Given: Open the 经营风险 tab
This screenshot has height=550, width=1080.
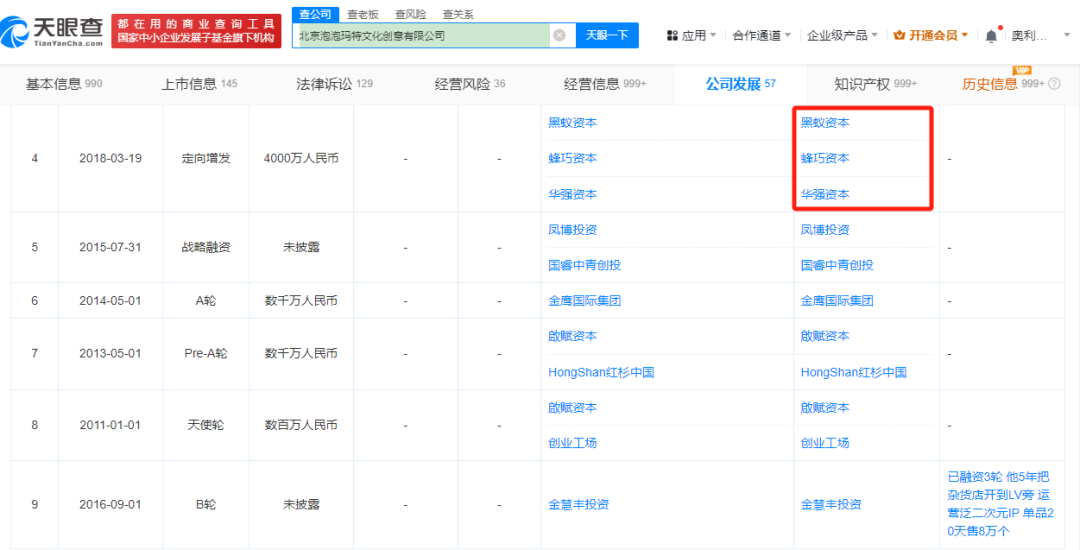Looking at the screenshot, I should pos(470,84).
